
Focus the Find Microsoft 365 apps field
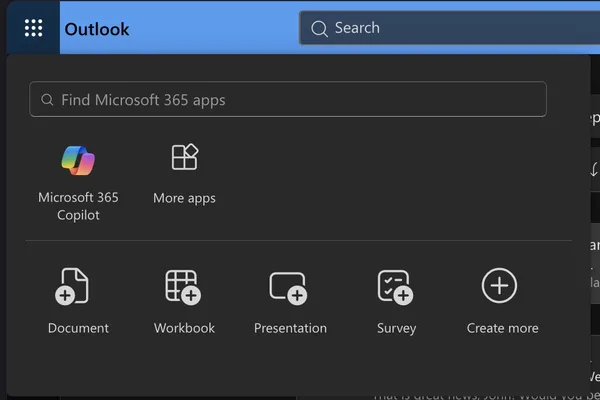(x=288, y=99)
